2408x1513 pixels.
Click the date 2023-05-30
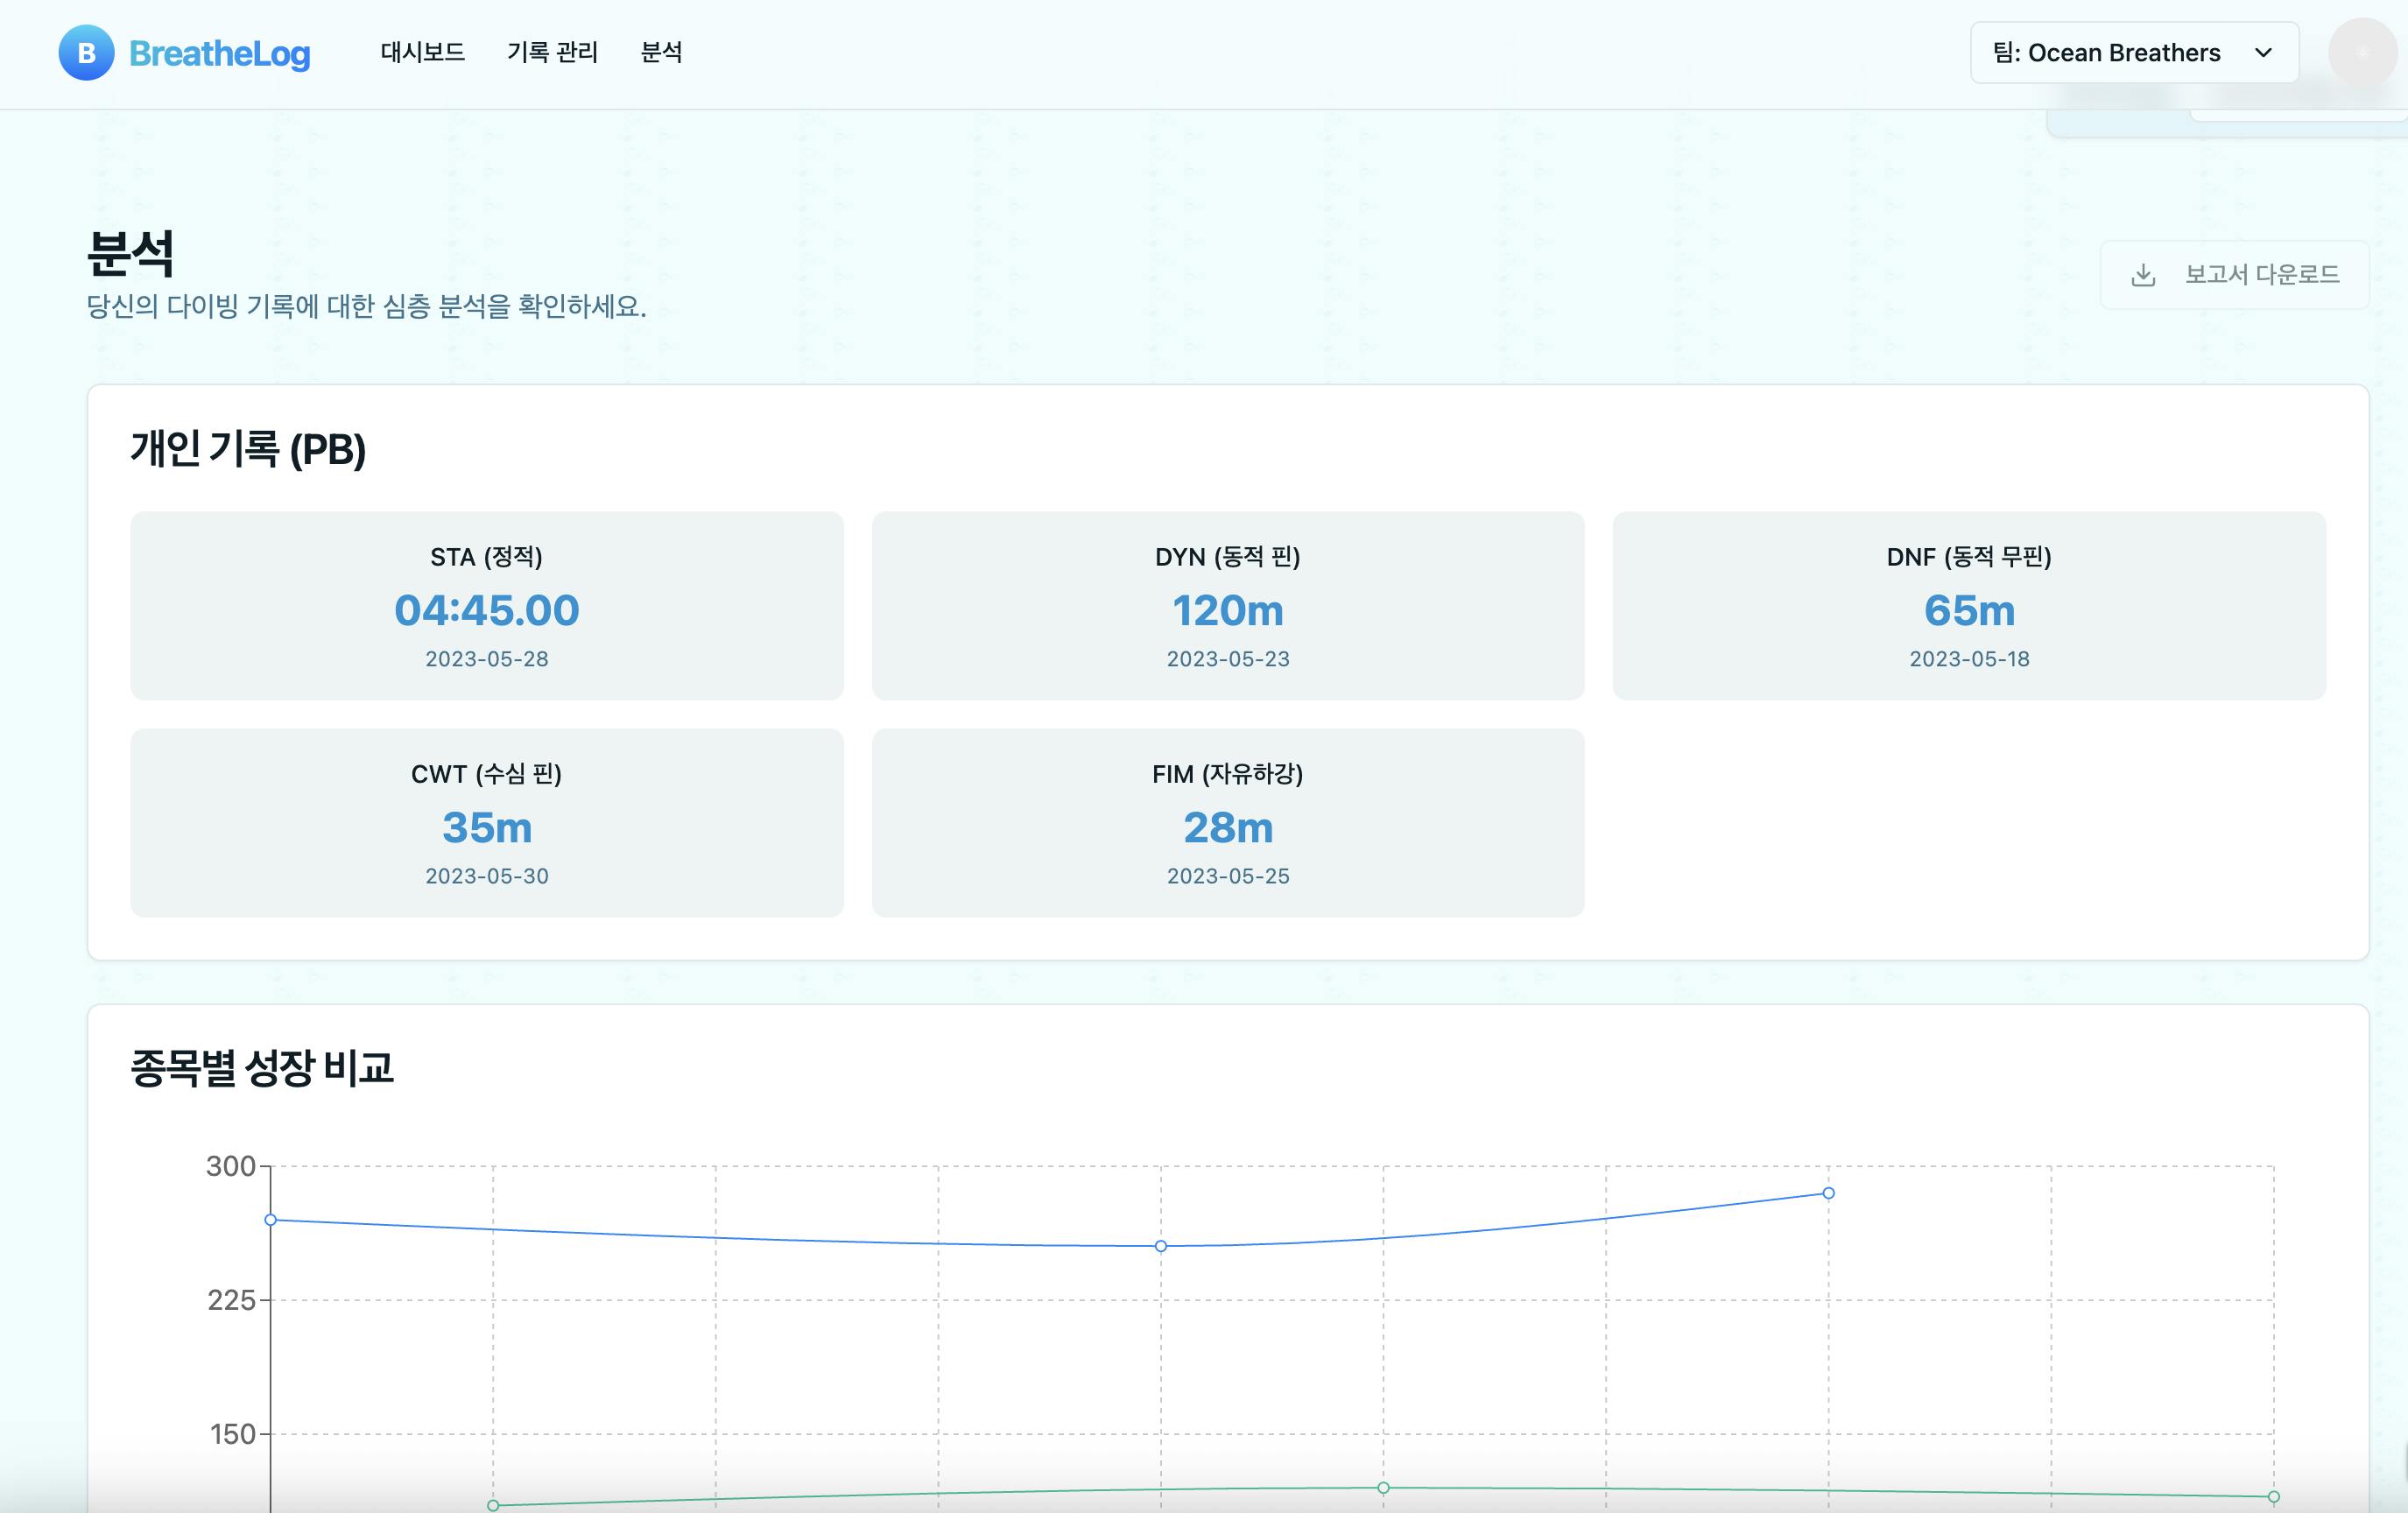(x=487, y=876)
